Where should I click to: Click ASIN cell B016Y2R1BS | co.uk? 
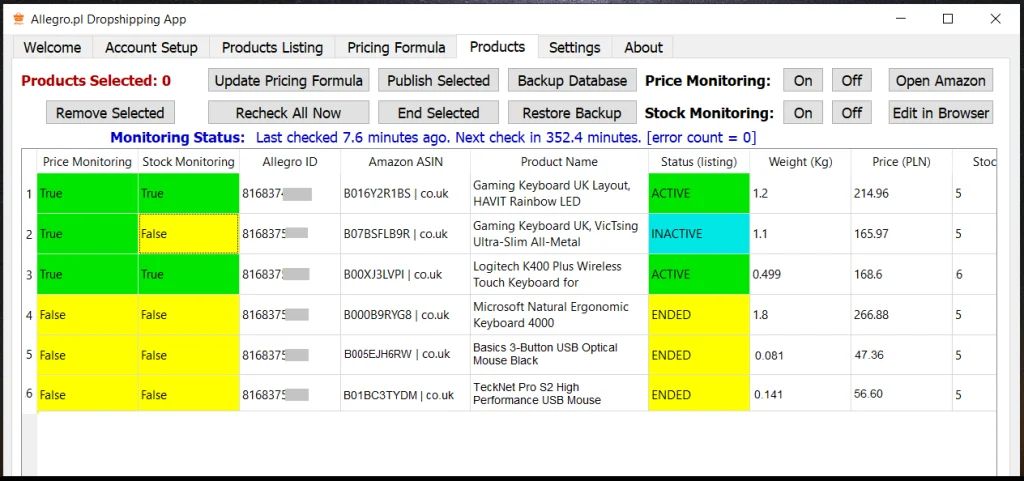click(x=406, y=193)
